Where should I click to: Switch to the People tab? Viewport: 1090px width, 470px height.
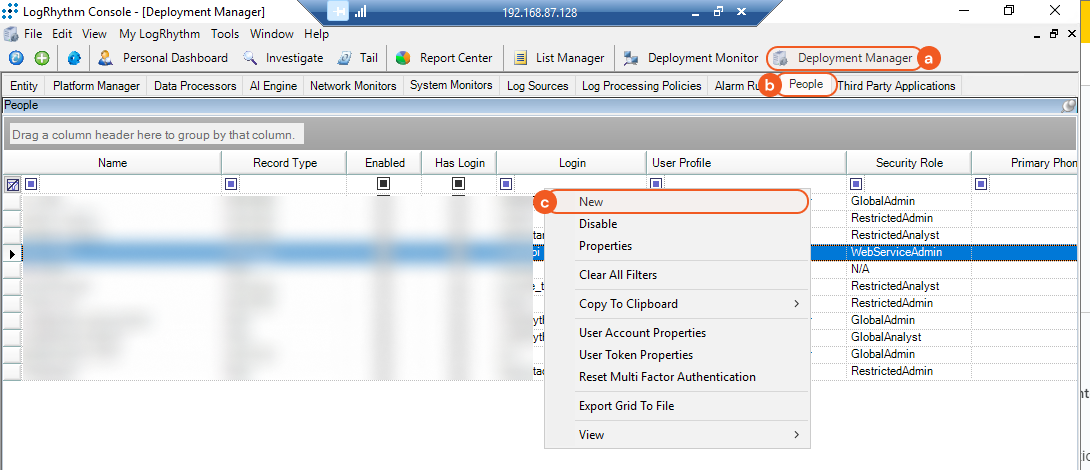(x=805, y=85)
